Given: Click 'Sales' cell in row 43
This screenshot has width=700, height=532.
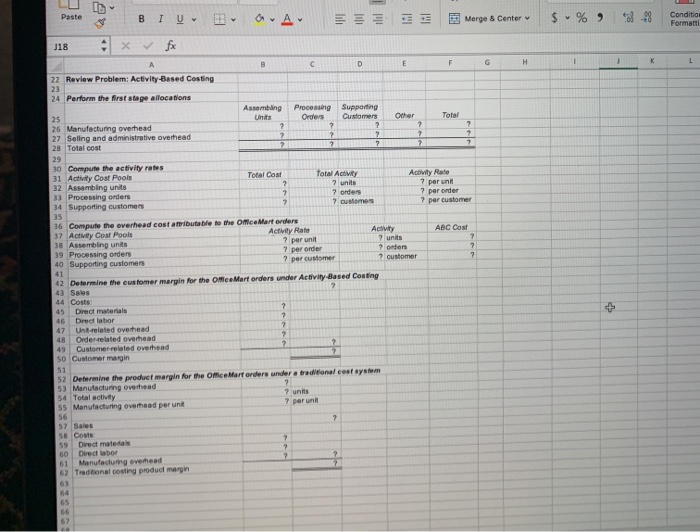Looking at the screenshot, I should (79, 293).
